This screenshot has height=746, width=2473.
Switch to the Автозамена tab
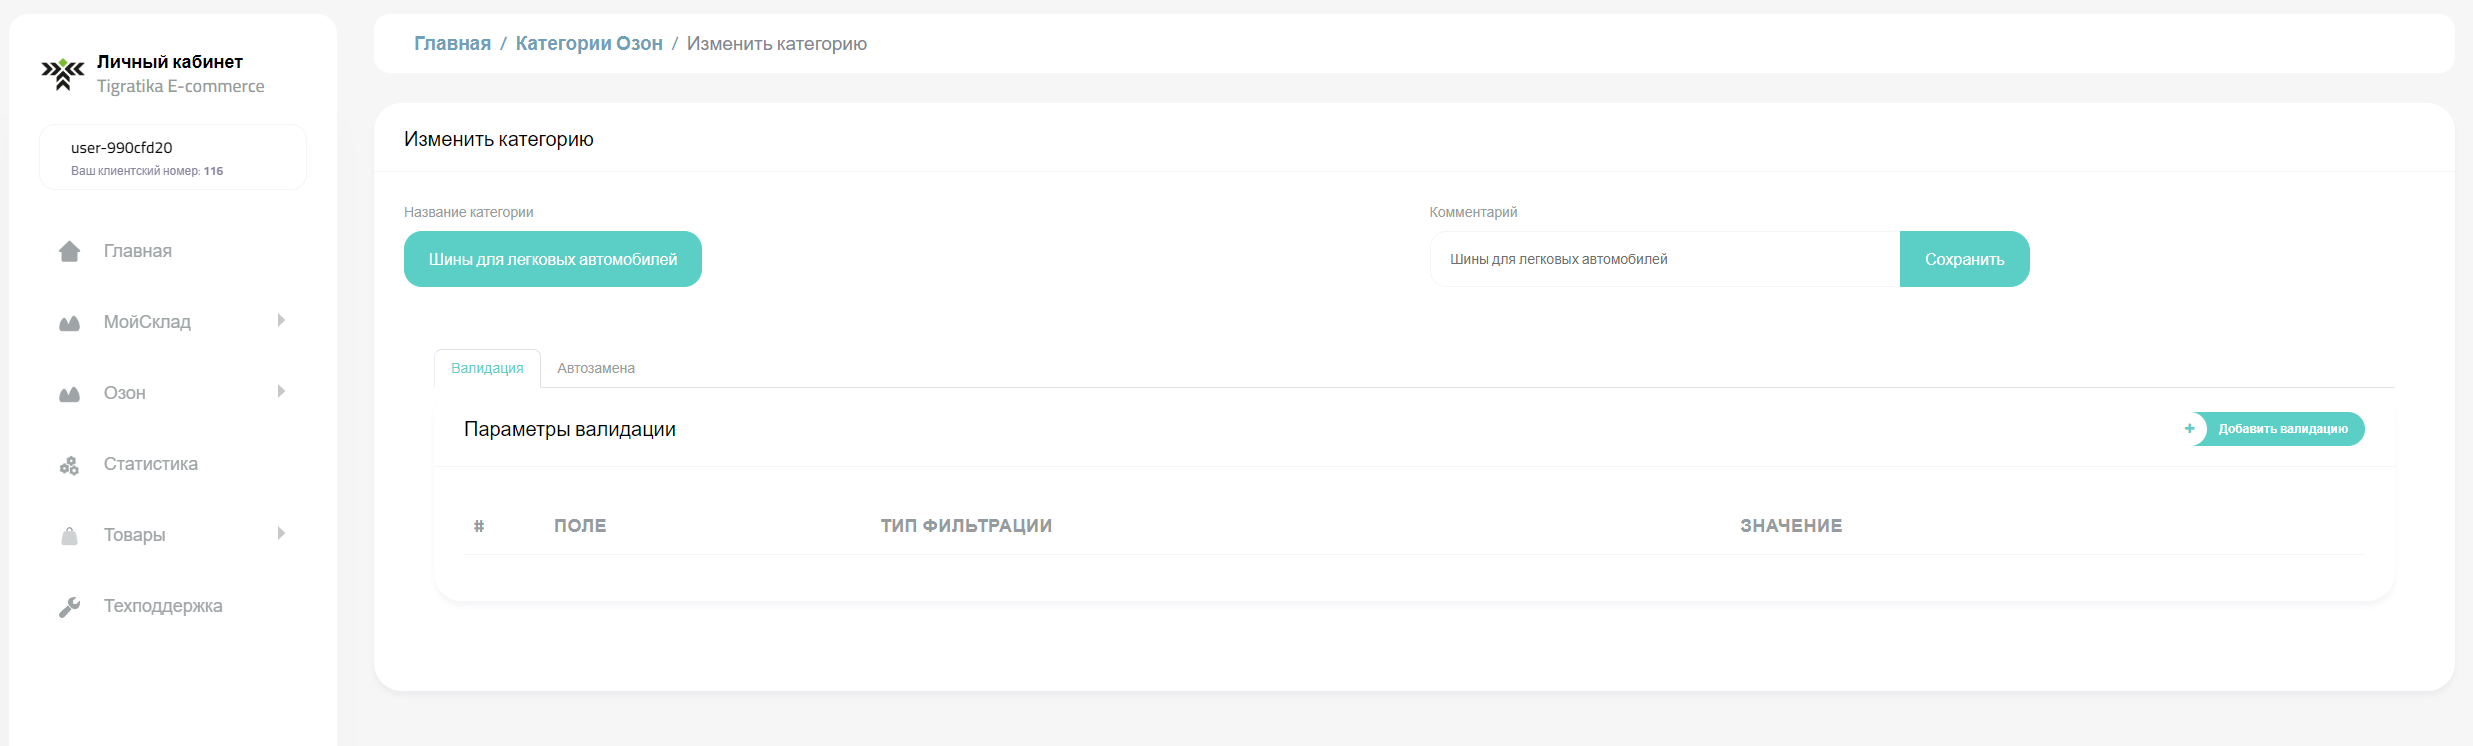click(x=596, y=368)
